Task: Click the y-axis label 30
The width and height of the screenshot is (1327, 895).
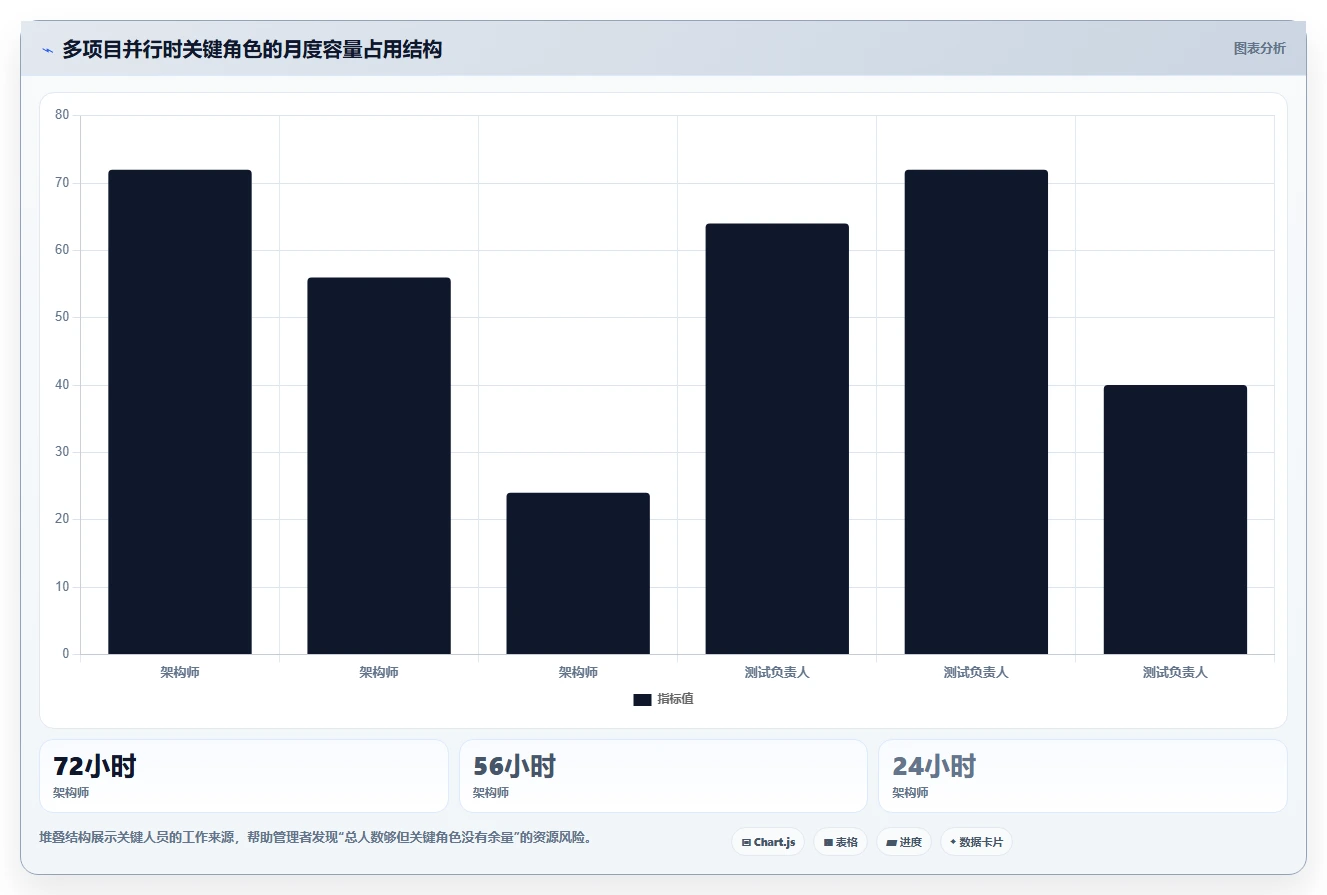Action: (x=62, y=452)
